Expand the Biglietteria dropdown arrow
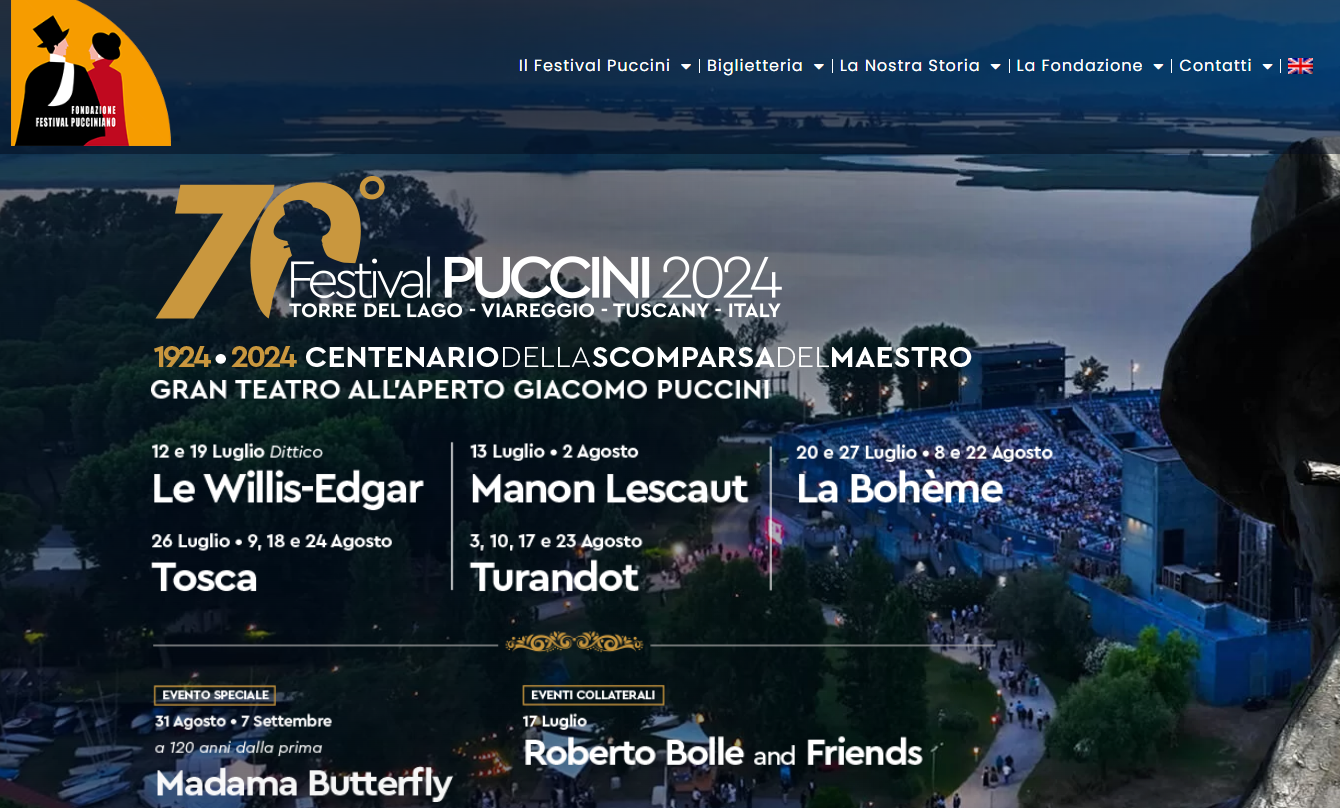 point(819,67)
